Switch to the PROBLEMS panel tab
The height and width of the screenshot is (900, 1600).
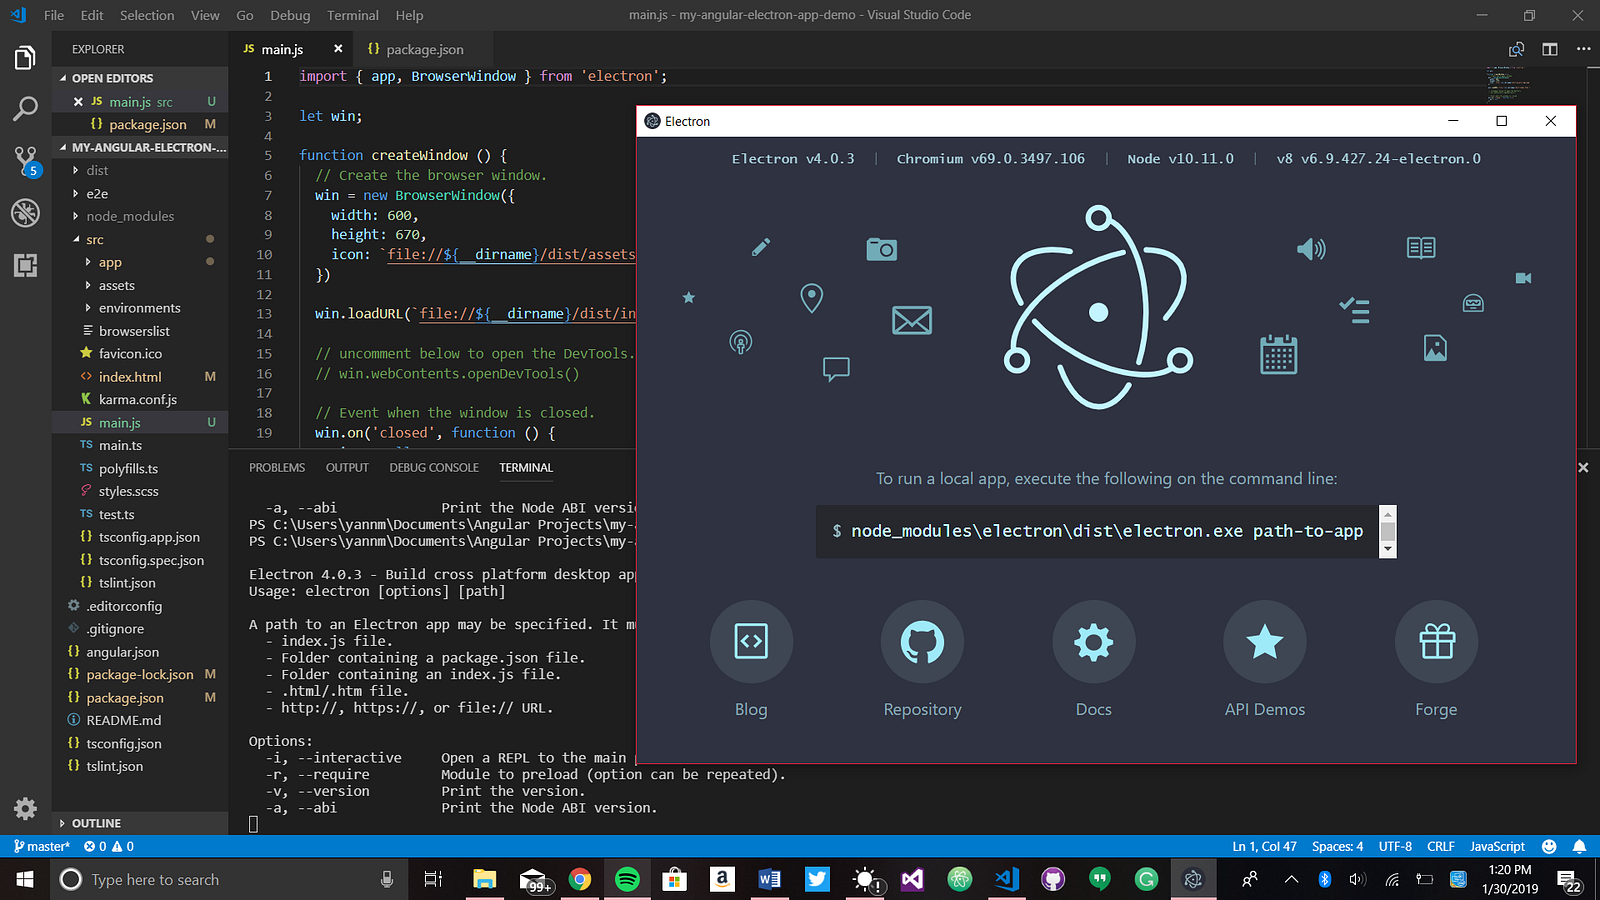pos(277,468)
